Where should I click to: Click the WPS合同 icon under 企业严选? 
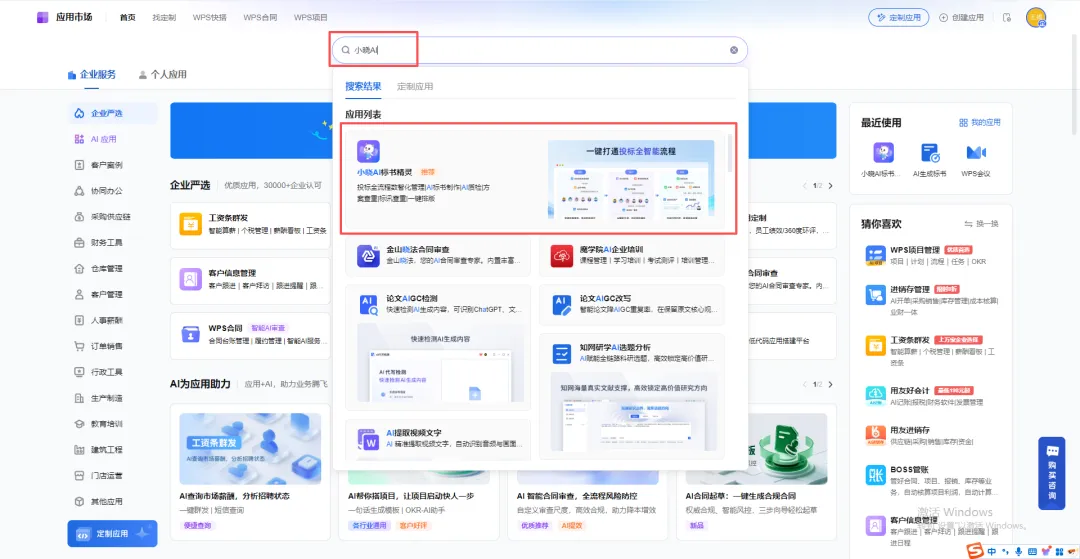click(191, 334)
